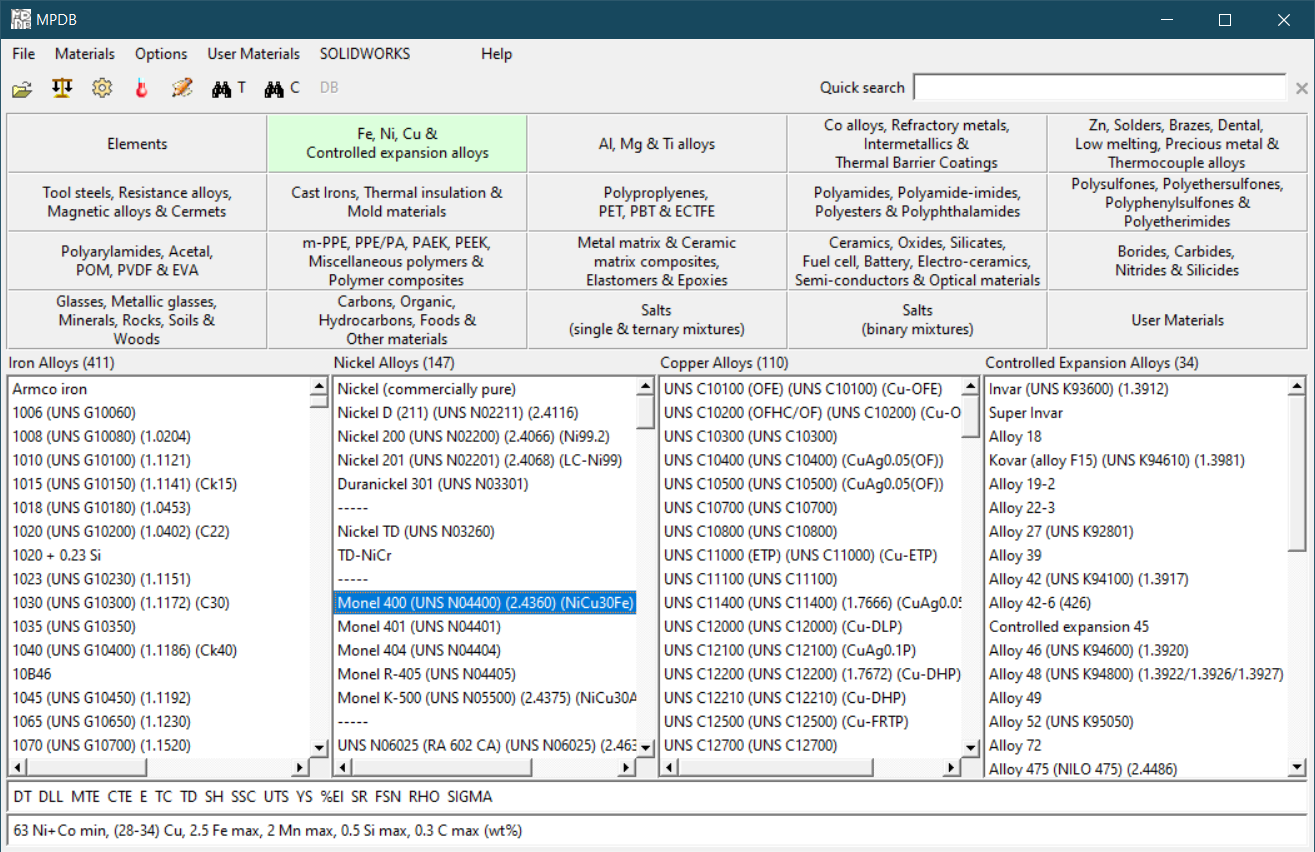The width and height of the screenshot is (1315, 852).
Task: Select Monel K-500 in Nickel Alloys list
Action: point(485,698)
